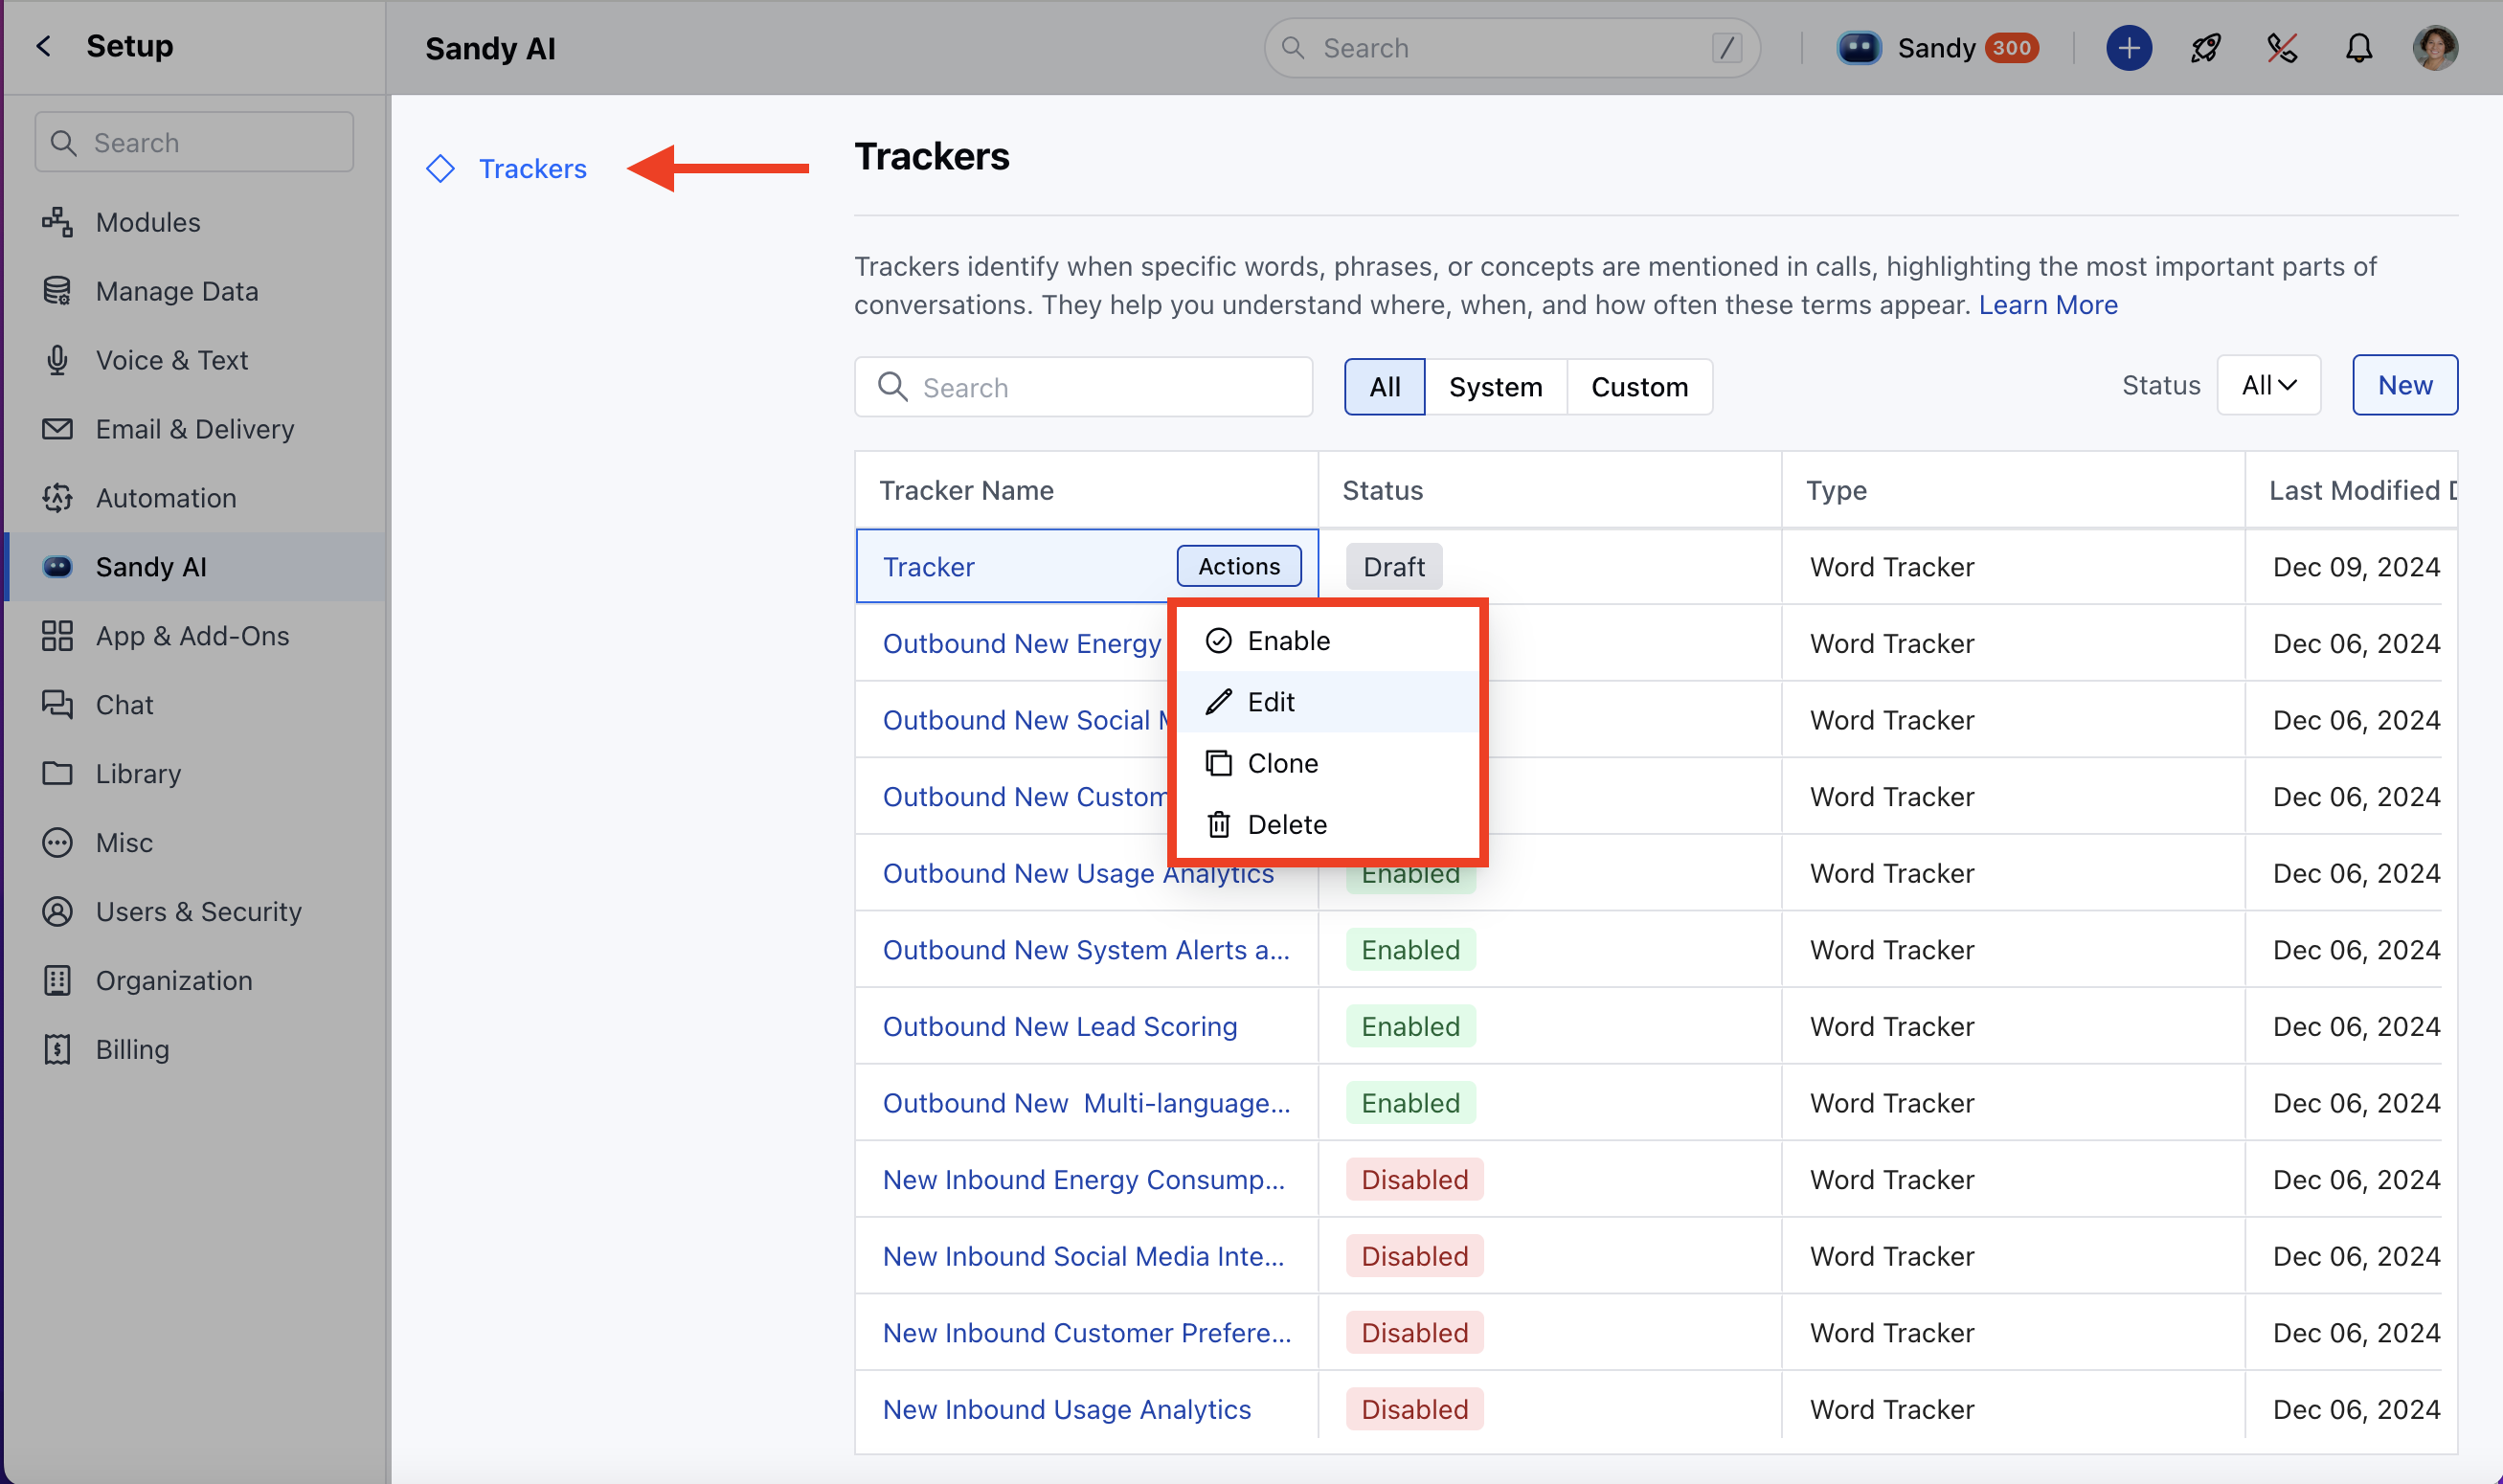Open the rocket quick-start icon
Viewport: 2503px width, 1484px height.
pos(2205,48)
